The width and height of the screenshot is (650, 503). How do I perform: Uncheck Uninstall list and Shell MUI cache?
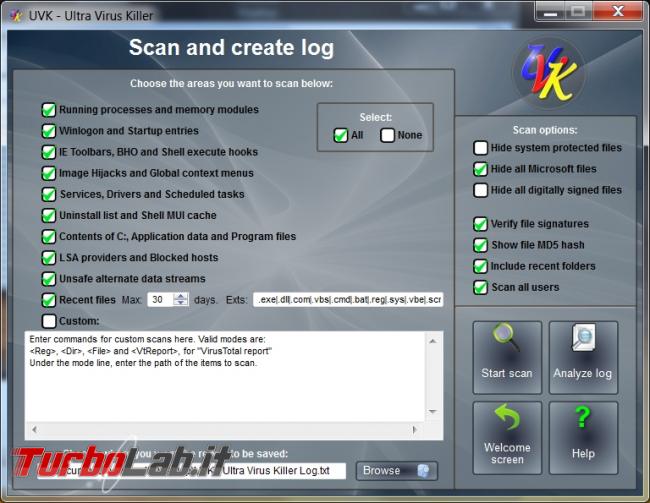(49, 216)
